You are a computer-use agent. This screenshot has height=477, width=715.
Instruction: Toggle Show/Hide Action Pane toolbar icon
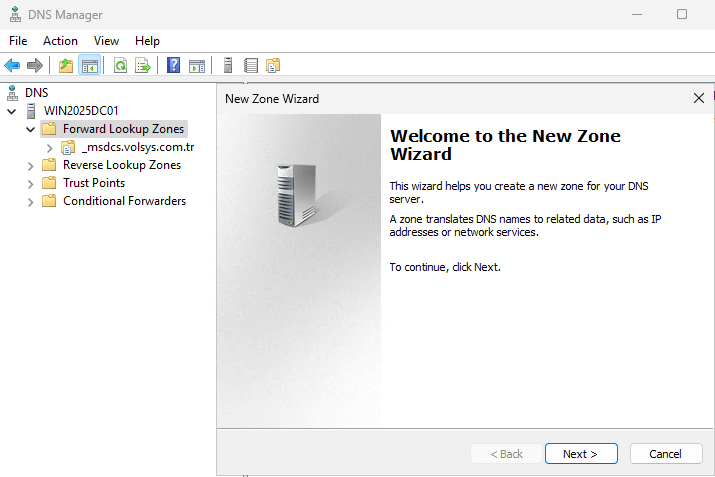[x=197, y=66]
